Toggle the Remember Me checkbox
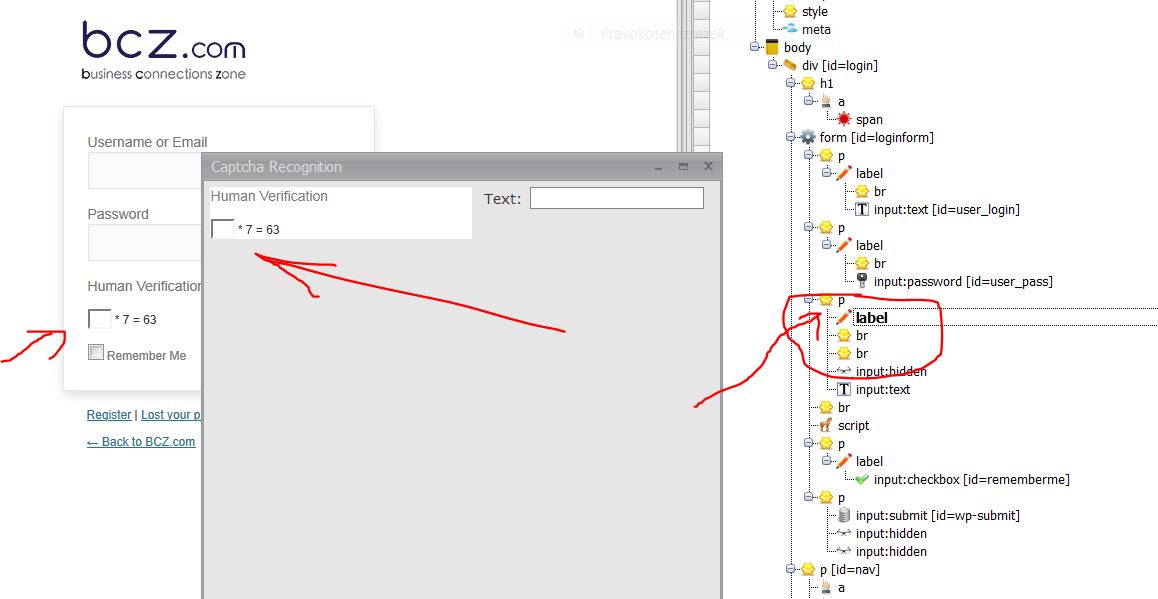Viewport: 1158px width, 599px height. [95, 352]
